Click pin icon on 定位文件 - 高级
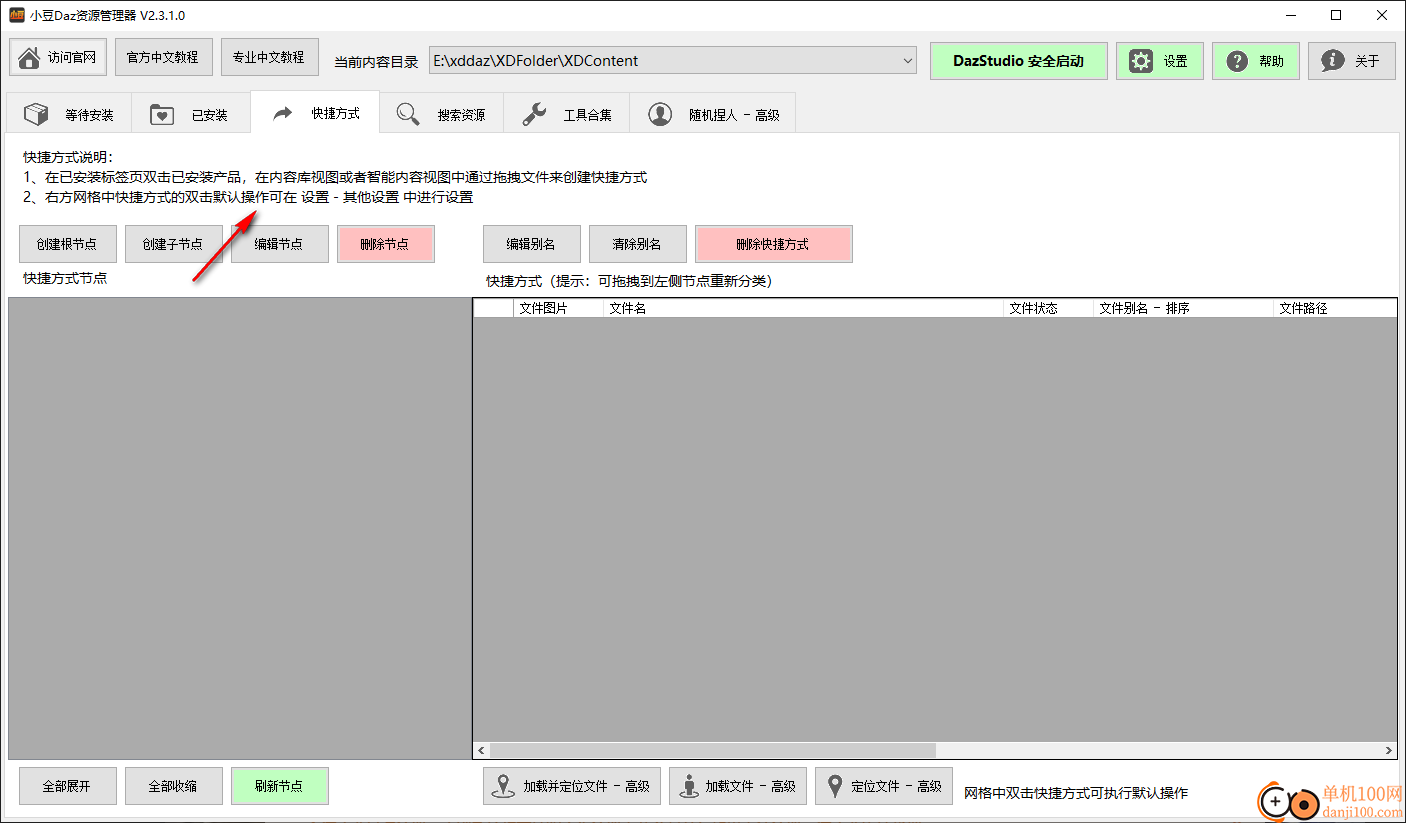Screen dimensions: 1406x823 pyautogui.click(x=834, y=786)
